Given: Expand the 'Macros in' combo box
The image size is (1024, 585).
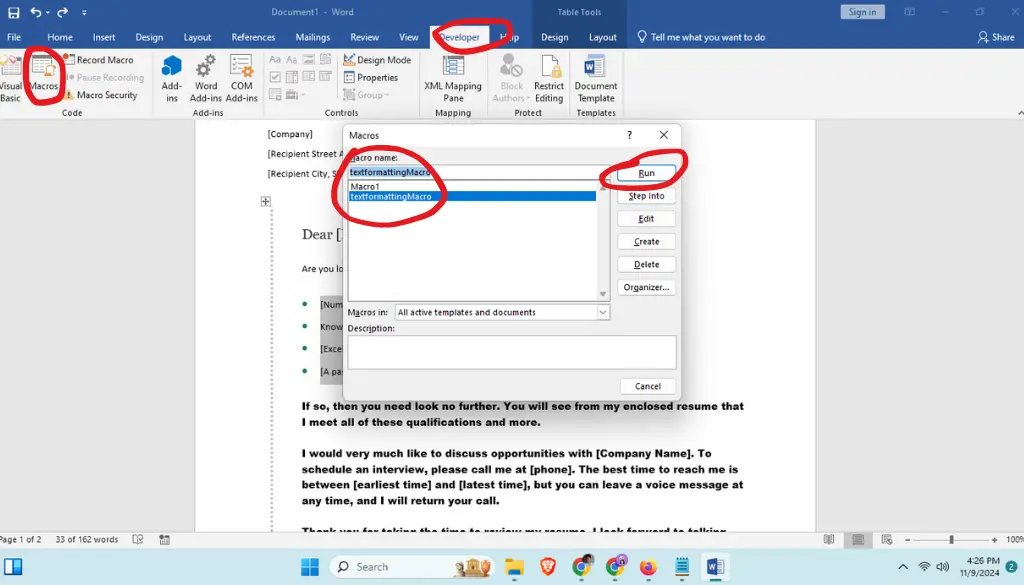Looking at the screenshot, I should coord(603,312).
